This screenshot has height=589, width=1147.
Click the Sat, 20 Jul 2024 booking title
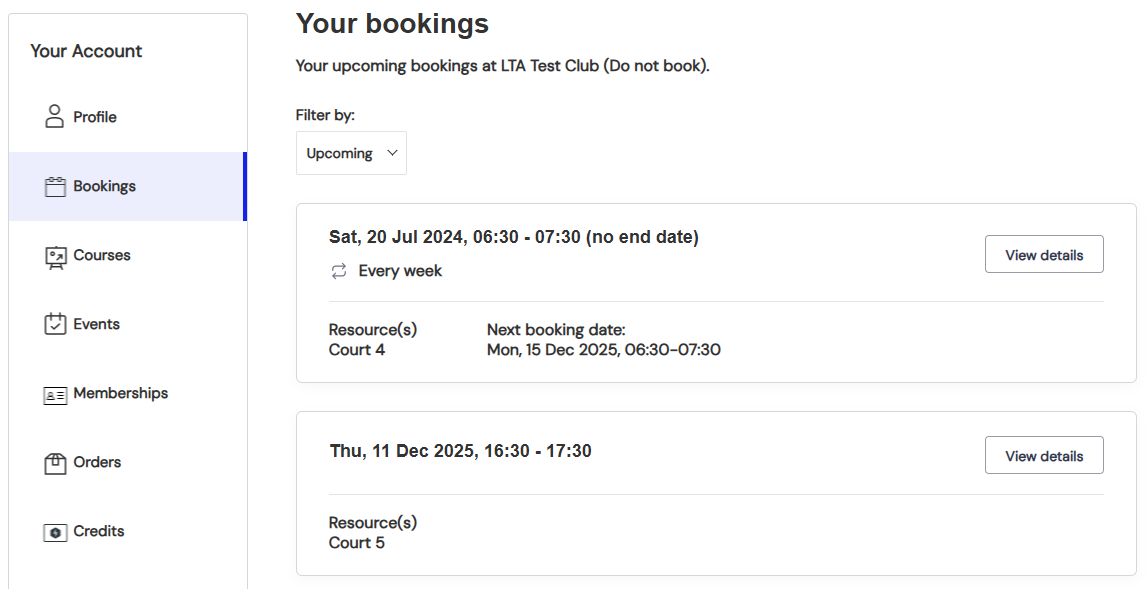(x=513, y=237)
